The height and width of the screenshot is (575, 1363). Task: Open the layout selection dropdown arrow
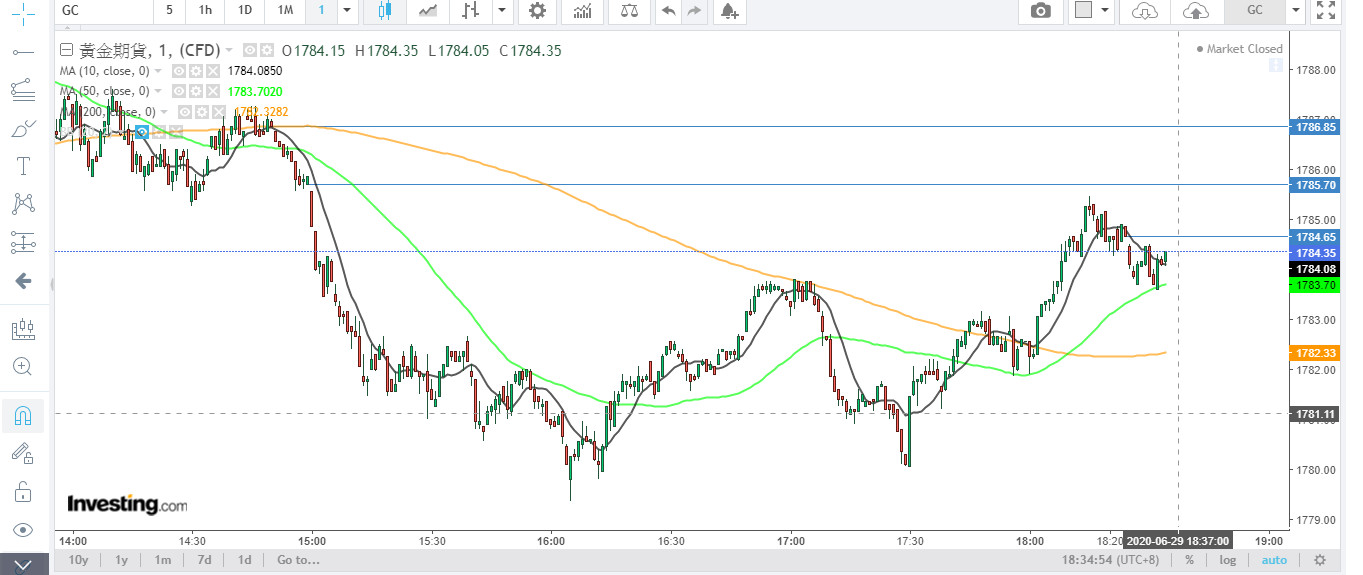click(x=1105, y=11)
